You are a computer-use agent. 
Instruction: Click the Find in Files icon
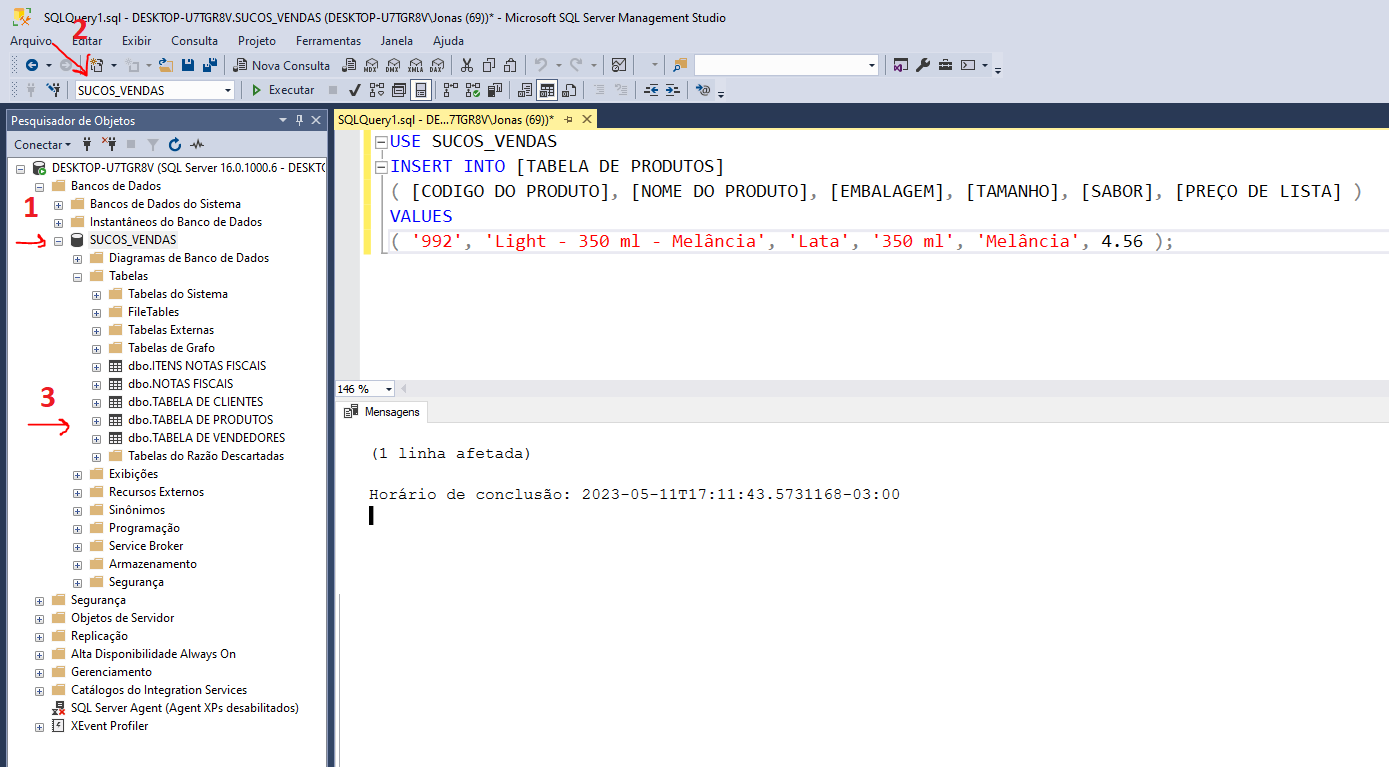tap(680, 65)
